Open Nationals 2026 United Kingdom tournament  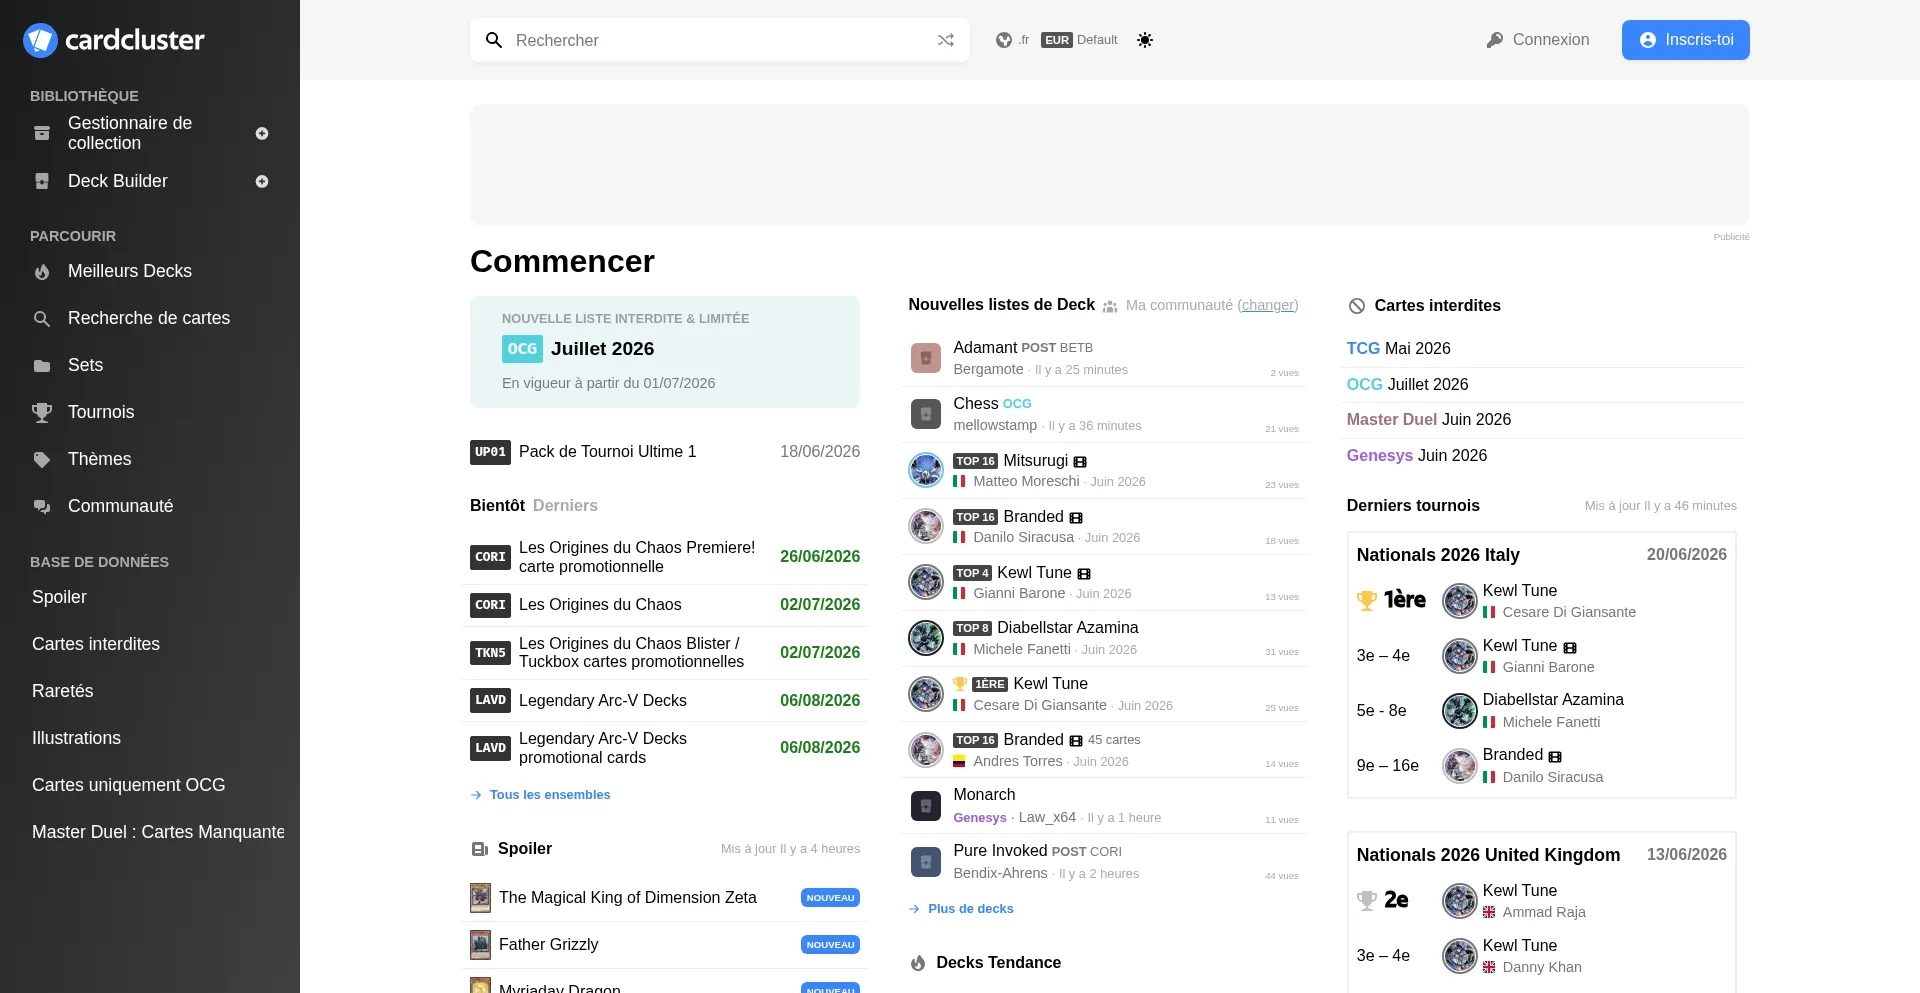tap(1488, 855)
